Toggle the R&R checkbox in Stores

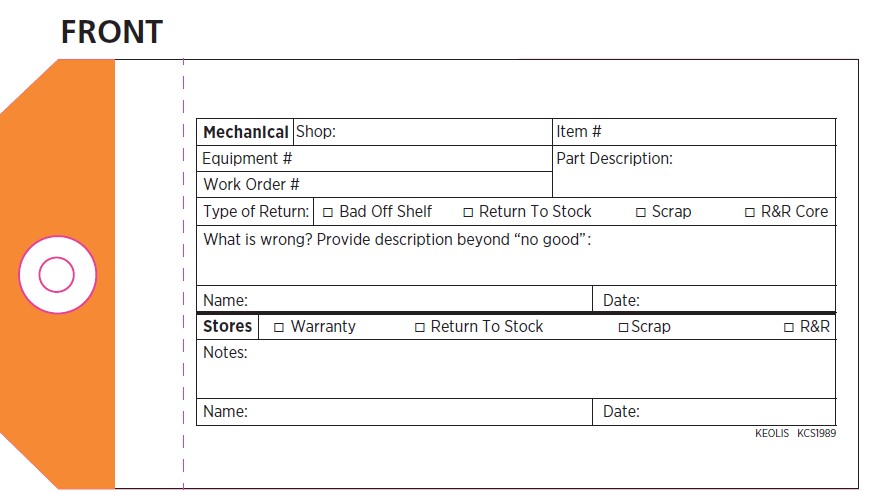(x=789, y=327)
